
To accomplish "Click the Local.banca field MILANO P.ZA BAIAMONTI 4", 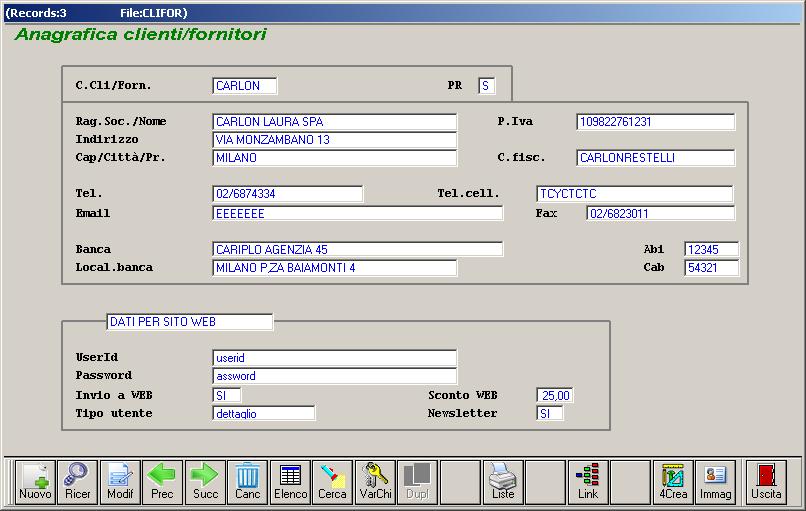I will click(334, 268).
